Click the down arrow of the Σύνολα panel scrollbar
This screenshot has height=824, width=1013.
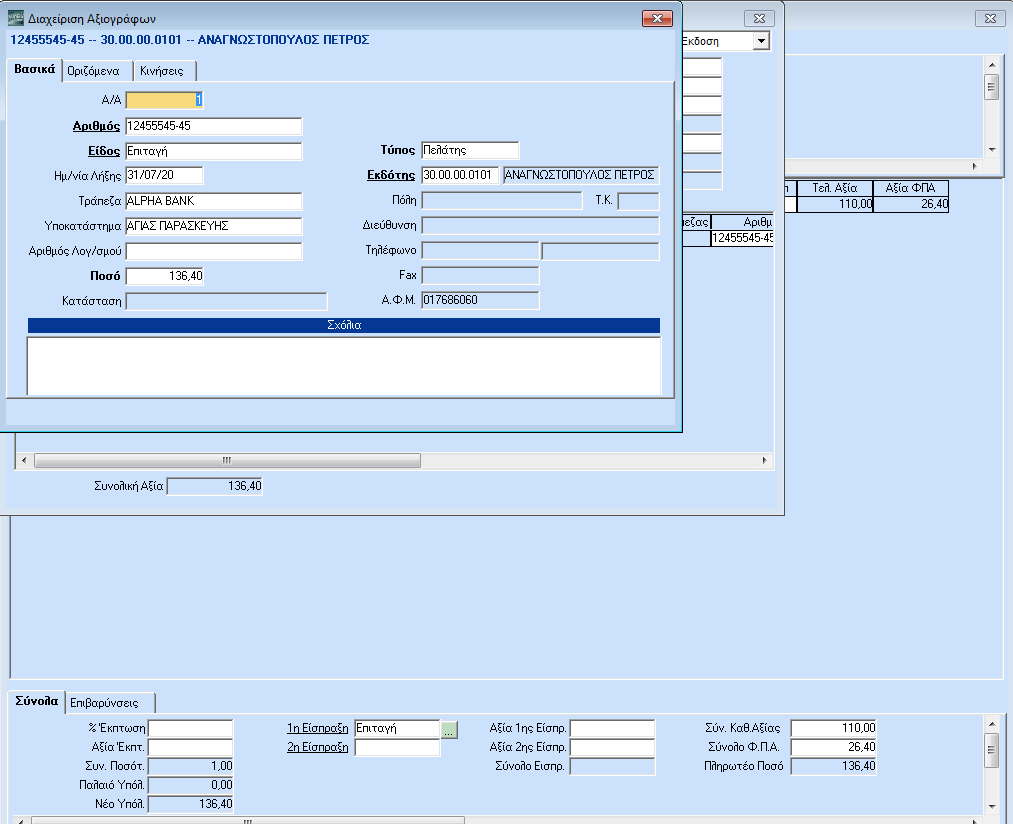pos(992,806)
